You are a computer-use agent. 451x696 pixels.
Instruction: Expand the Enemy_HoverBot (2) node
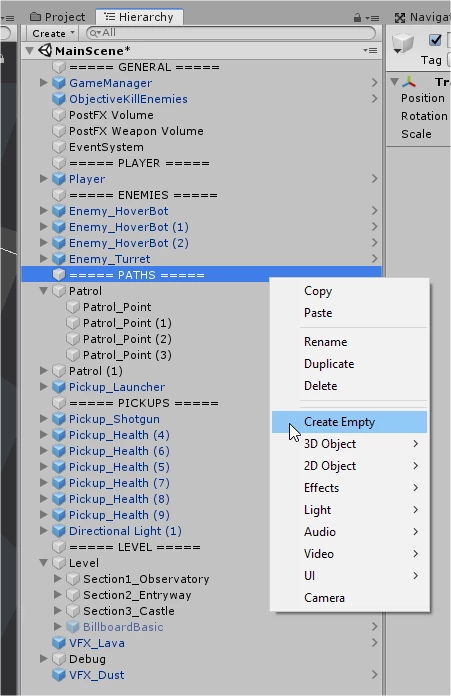click(x=44, y=242)
